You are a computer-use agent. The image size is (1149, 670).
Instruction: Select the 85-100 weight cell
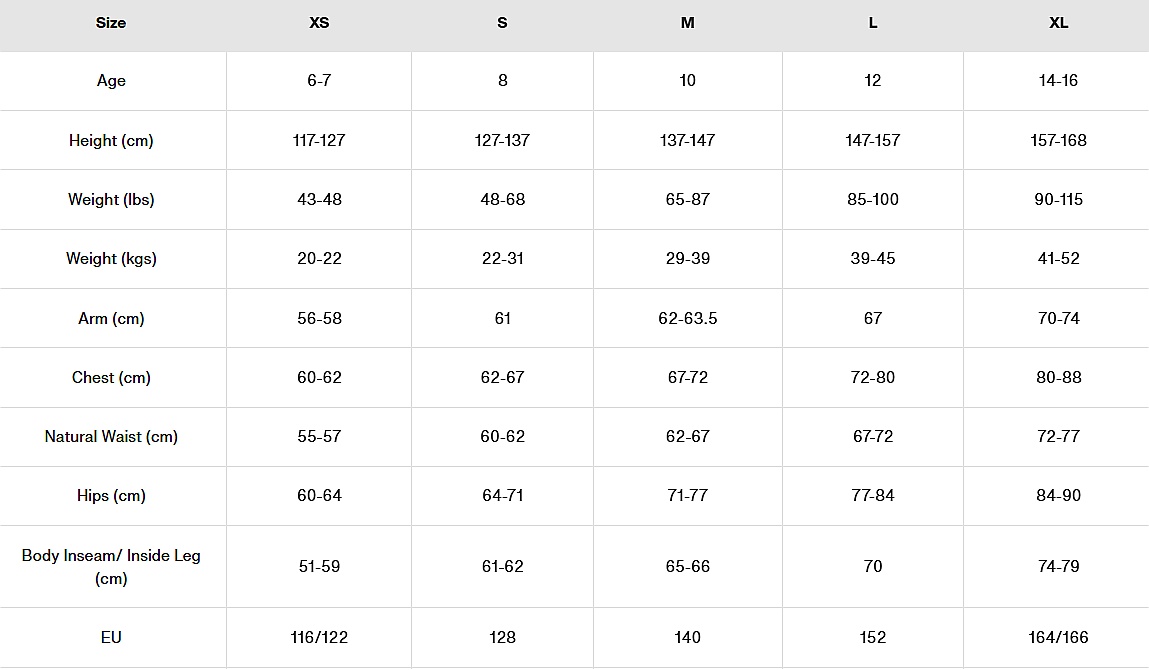click(x=873, y=199)
